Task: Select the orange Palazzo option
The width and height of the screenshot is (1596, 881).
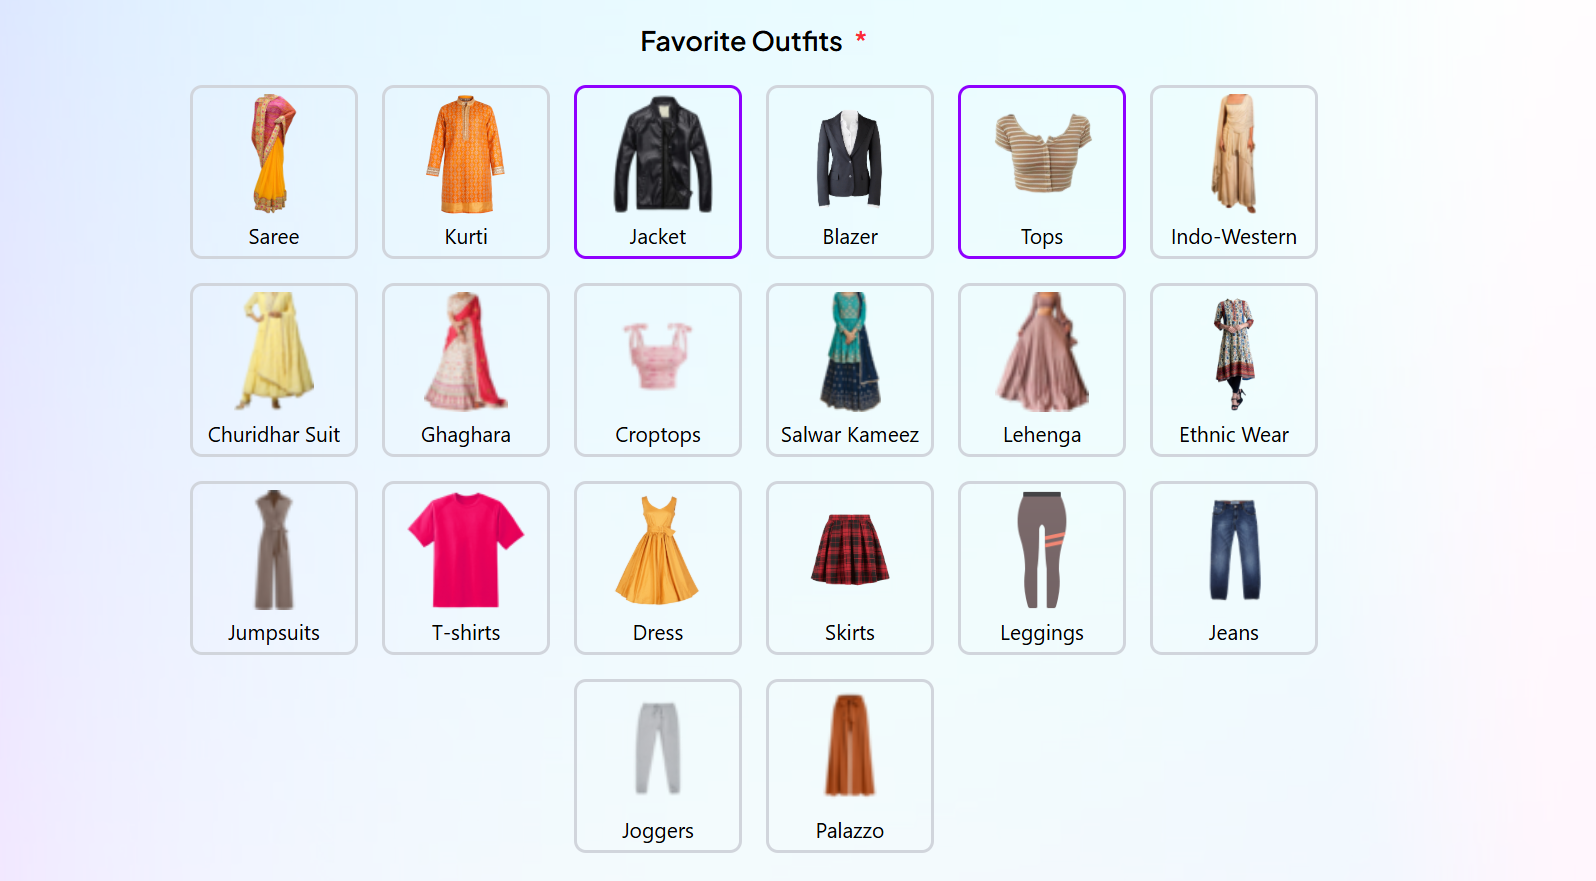Action: pos(850,766)
